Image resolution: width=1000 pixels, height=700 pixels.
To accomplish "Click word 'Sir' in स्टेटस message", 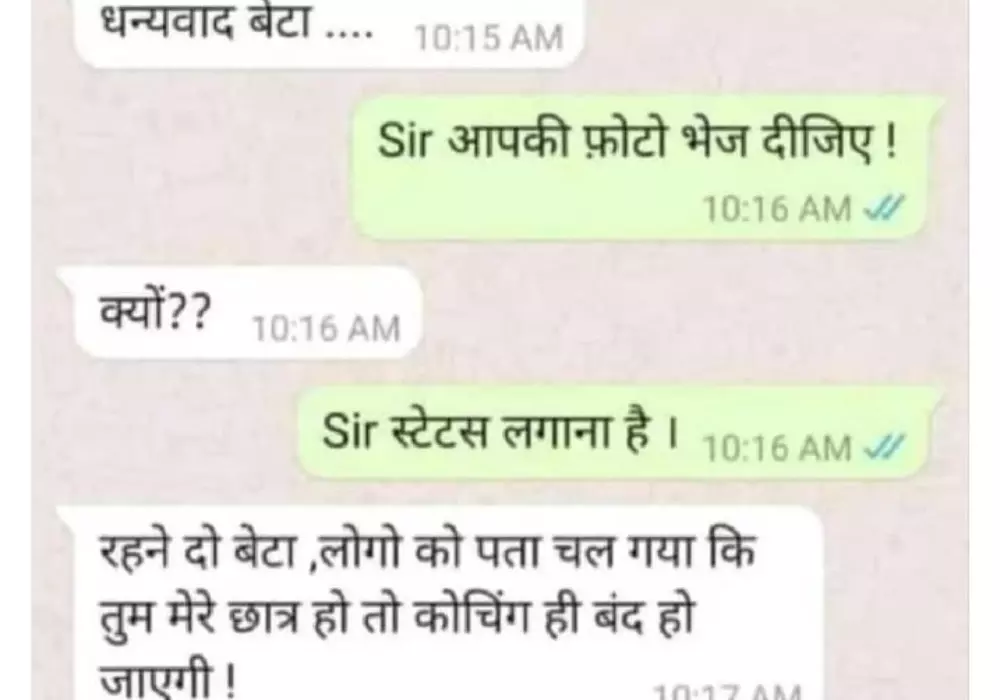I will (x=349, y=430).
